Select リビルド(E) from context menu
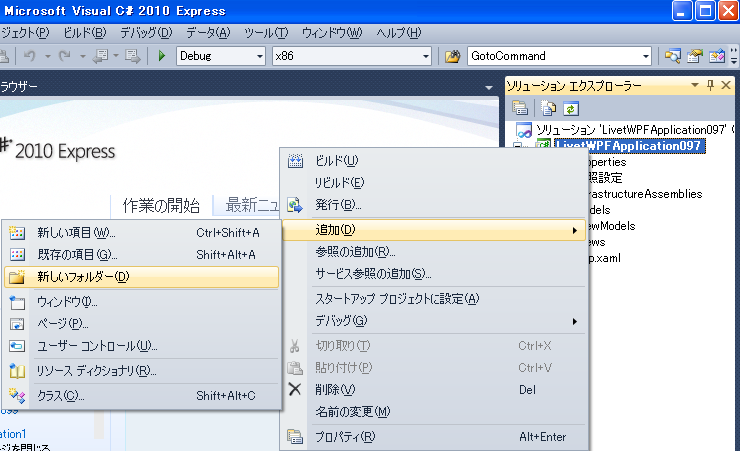Image resolution: width=740 pixels, height=451 pixels. pyautogui.click(x=434, y=183)
